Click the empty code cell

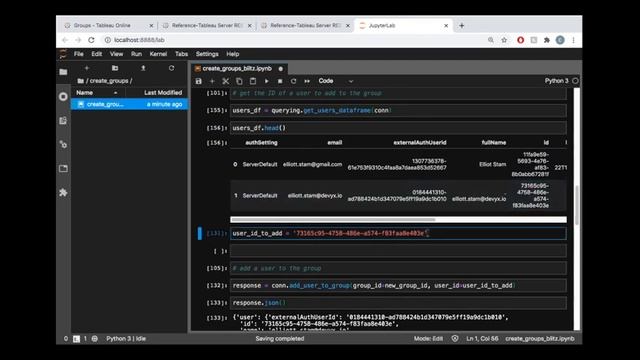(x=398, y=251)
